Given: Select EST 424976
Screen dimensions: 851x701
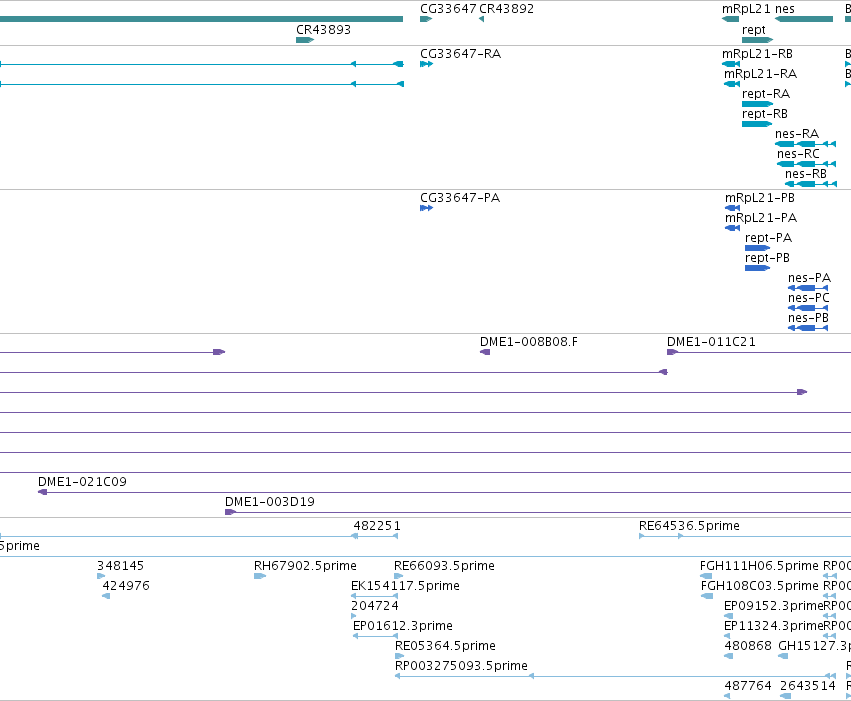Looking at the screenshot, I should 126,586.
